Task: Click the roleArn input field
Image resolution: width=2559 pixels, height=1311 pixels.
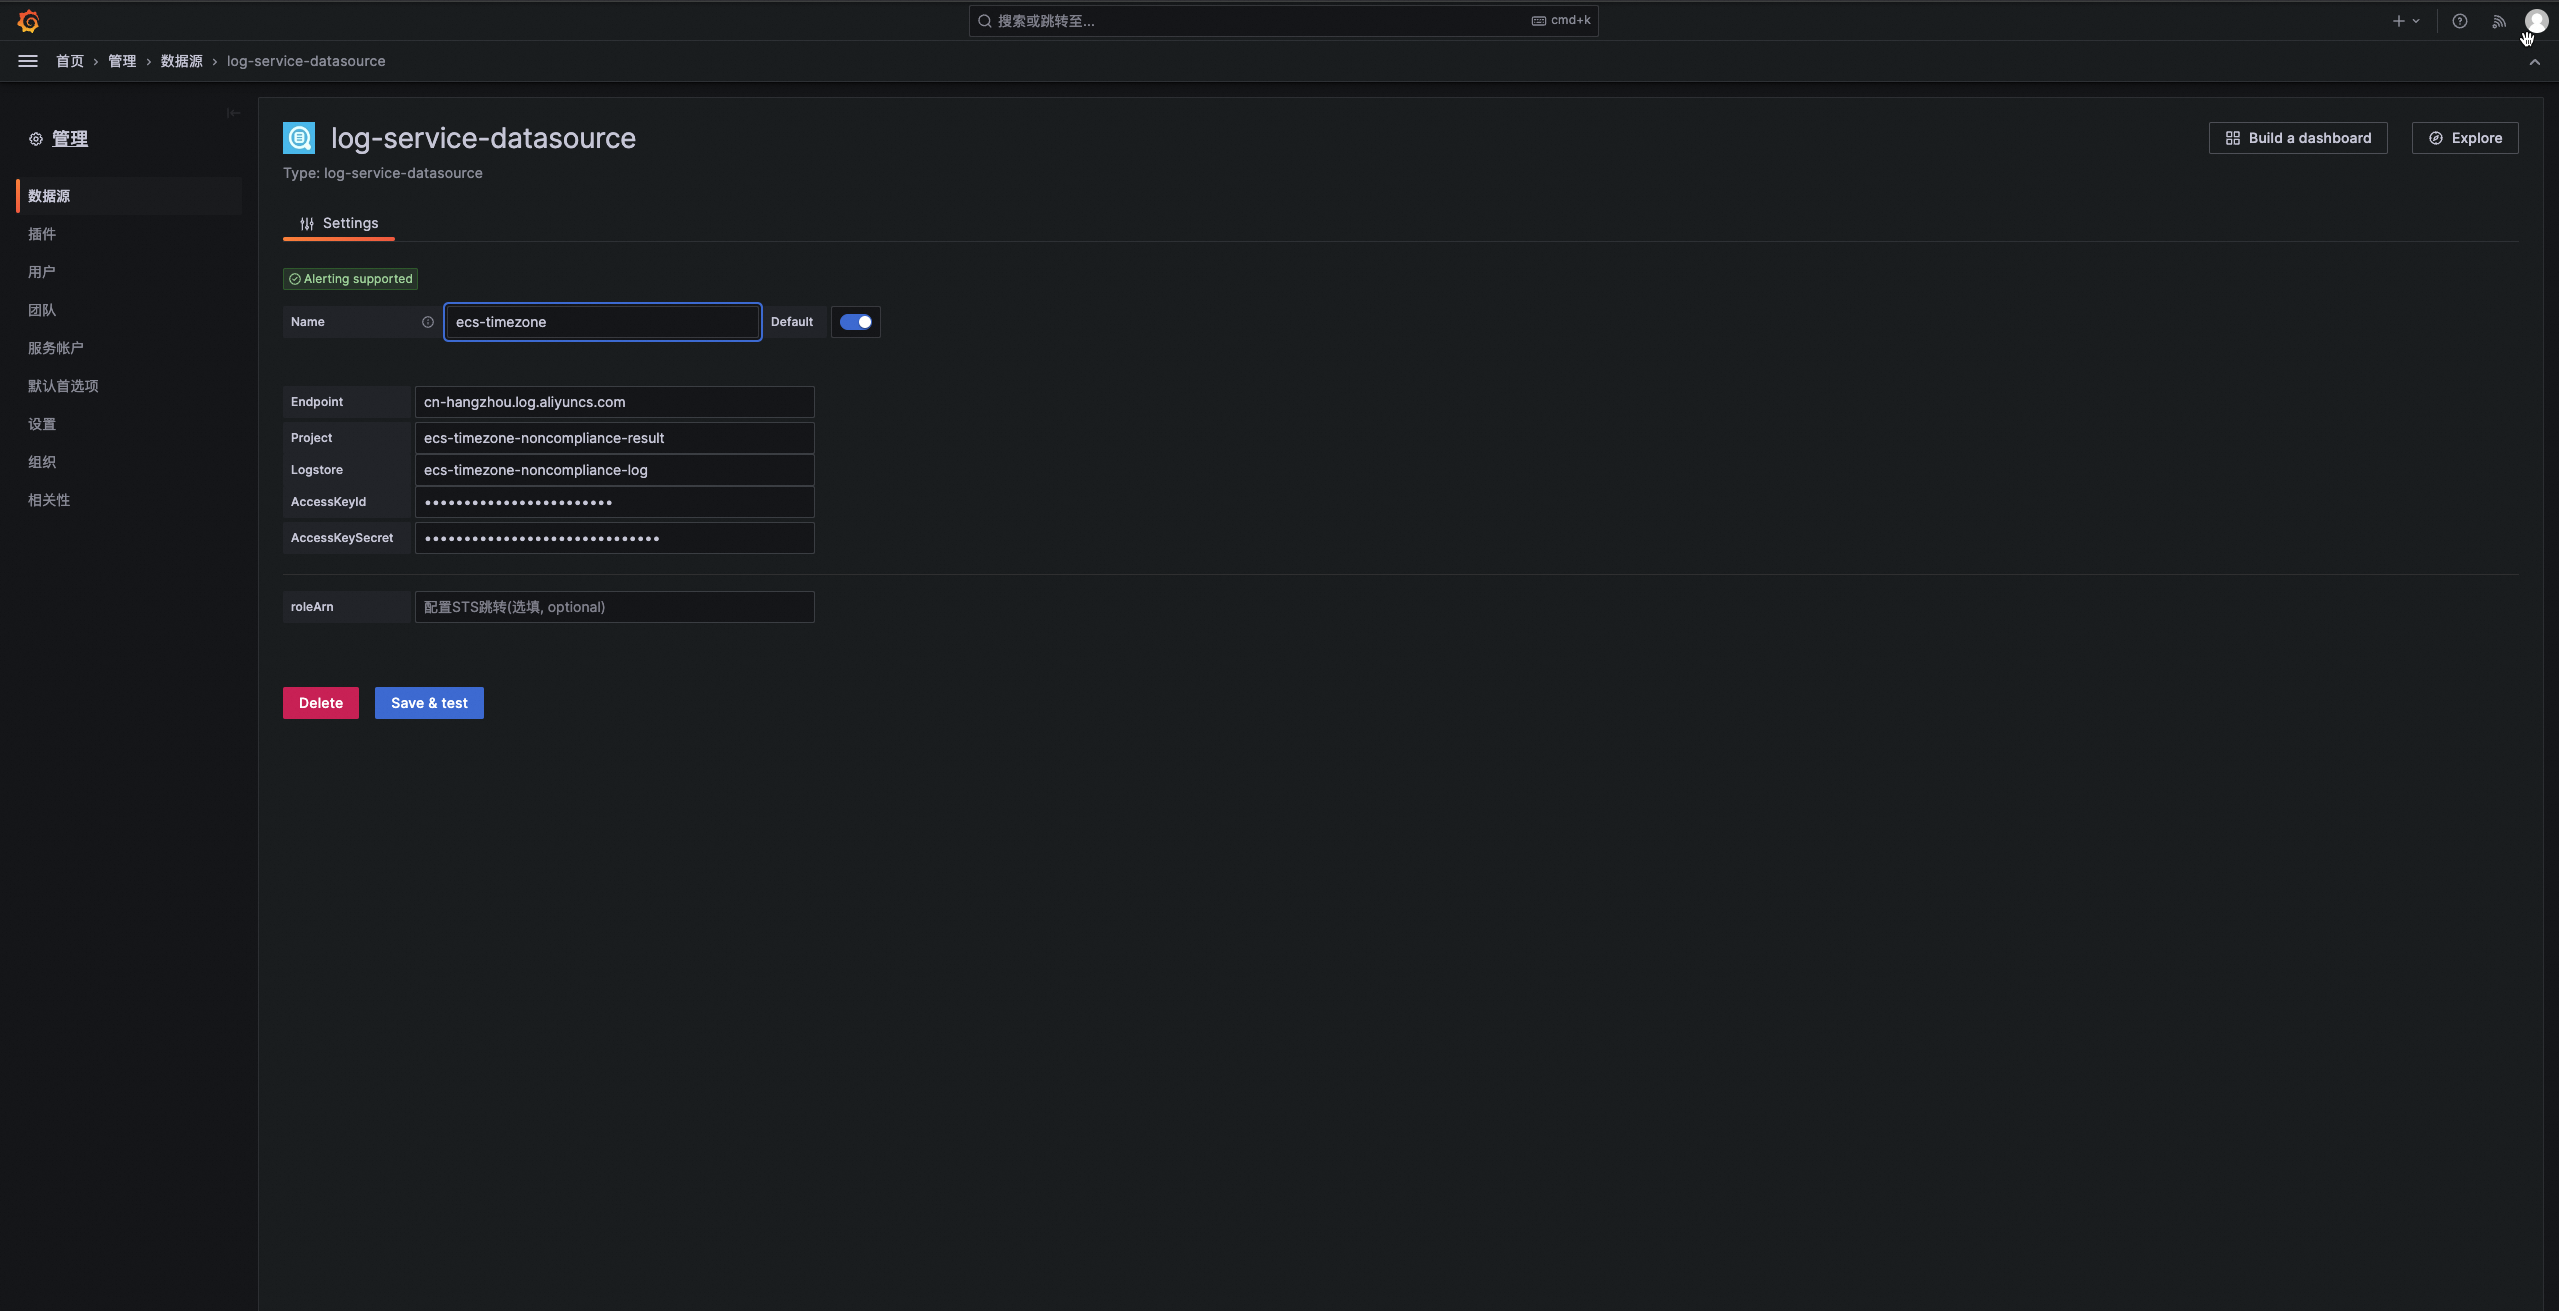Action: tap(614, 607)
